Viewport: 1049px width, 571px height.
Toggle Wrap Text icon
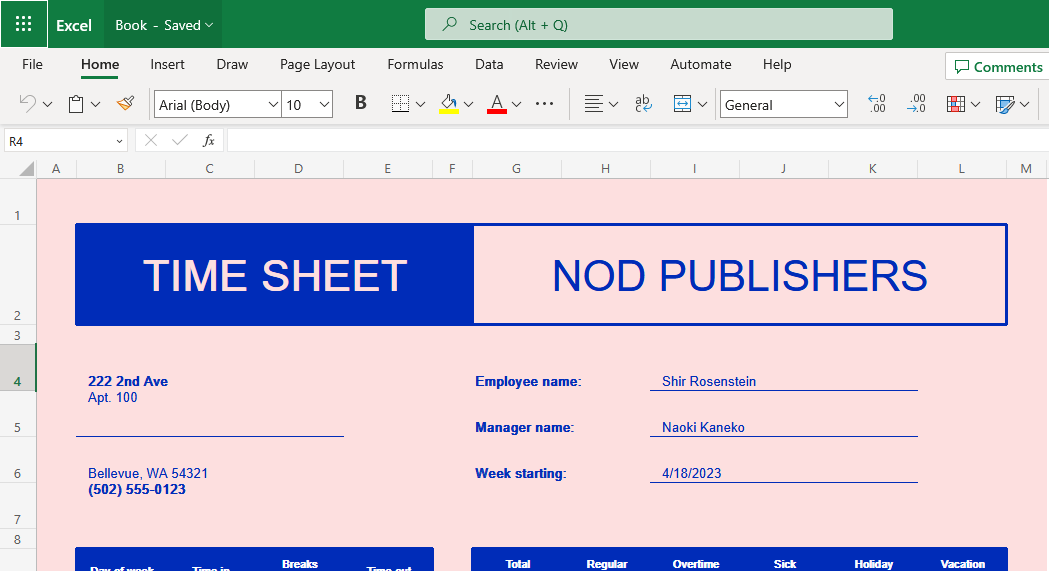[643, 104]
